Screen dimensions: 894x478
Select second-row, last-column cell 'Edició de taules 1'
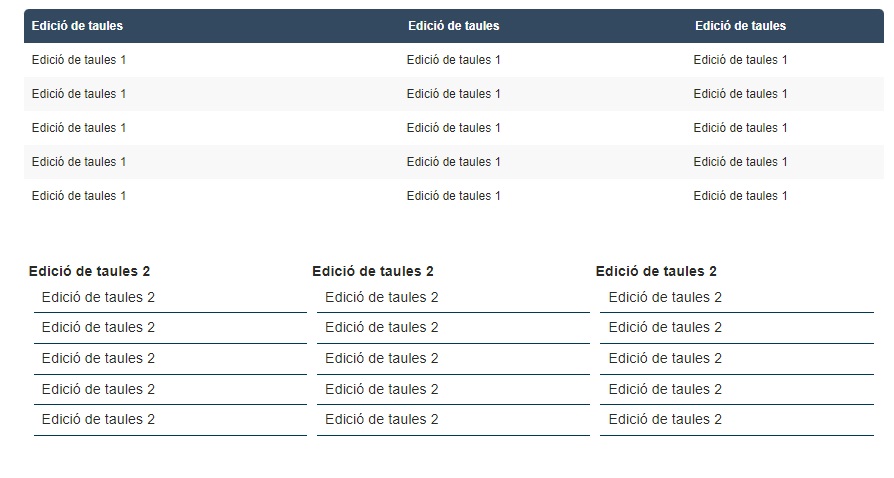740,94
